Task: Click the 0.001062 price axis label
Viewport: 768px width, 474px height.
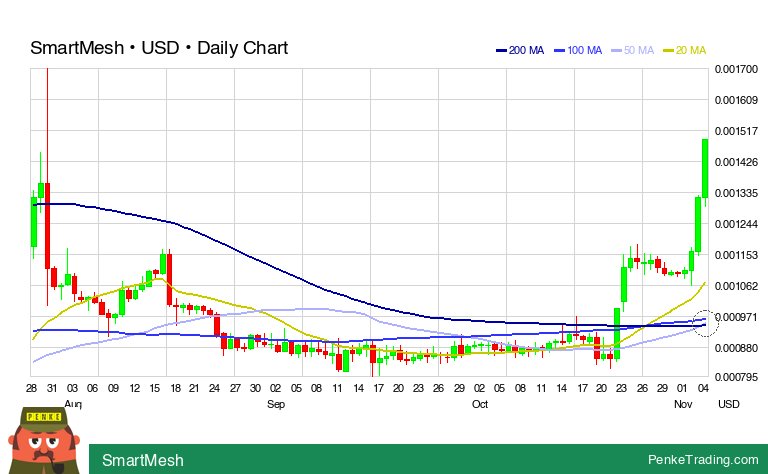Action: 736,285
